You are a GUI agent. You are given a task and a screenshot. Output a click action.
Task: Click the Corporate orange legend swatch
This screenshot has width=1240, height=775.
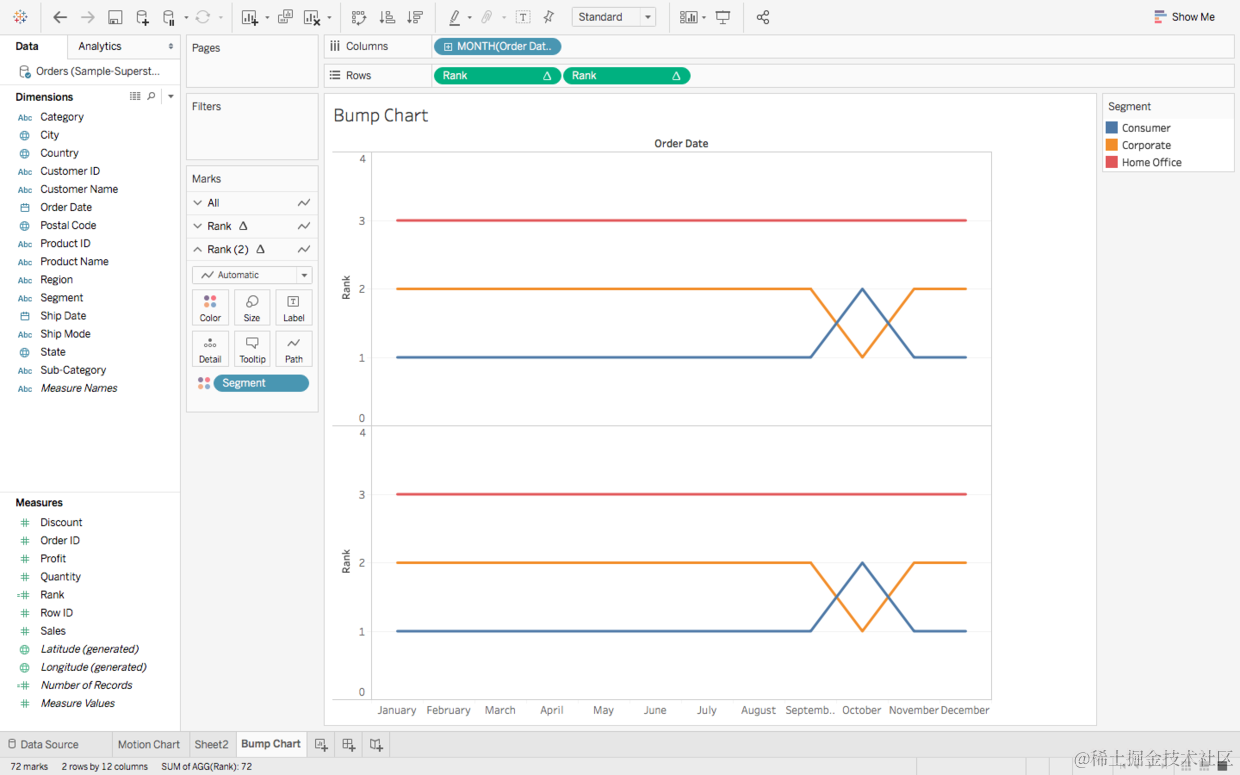[1111, 145]
